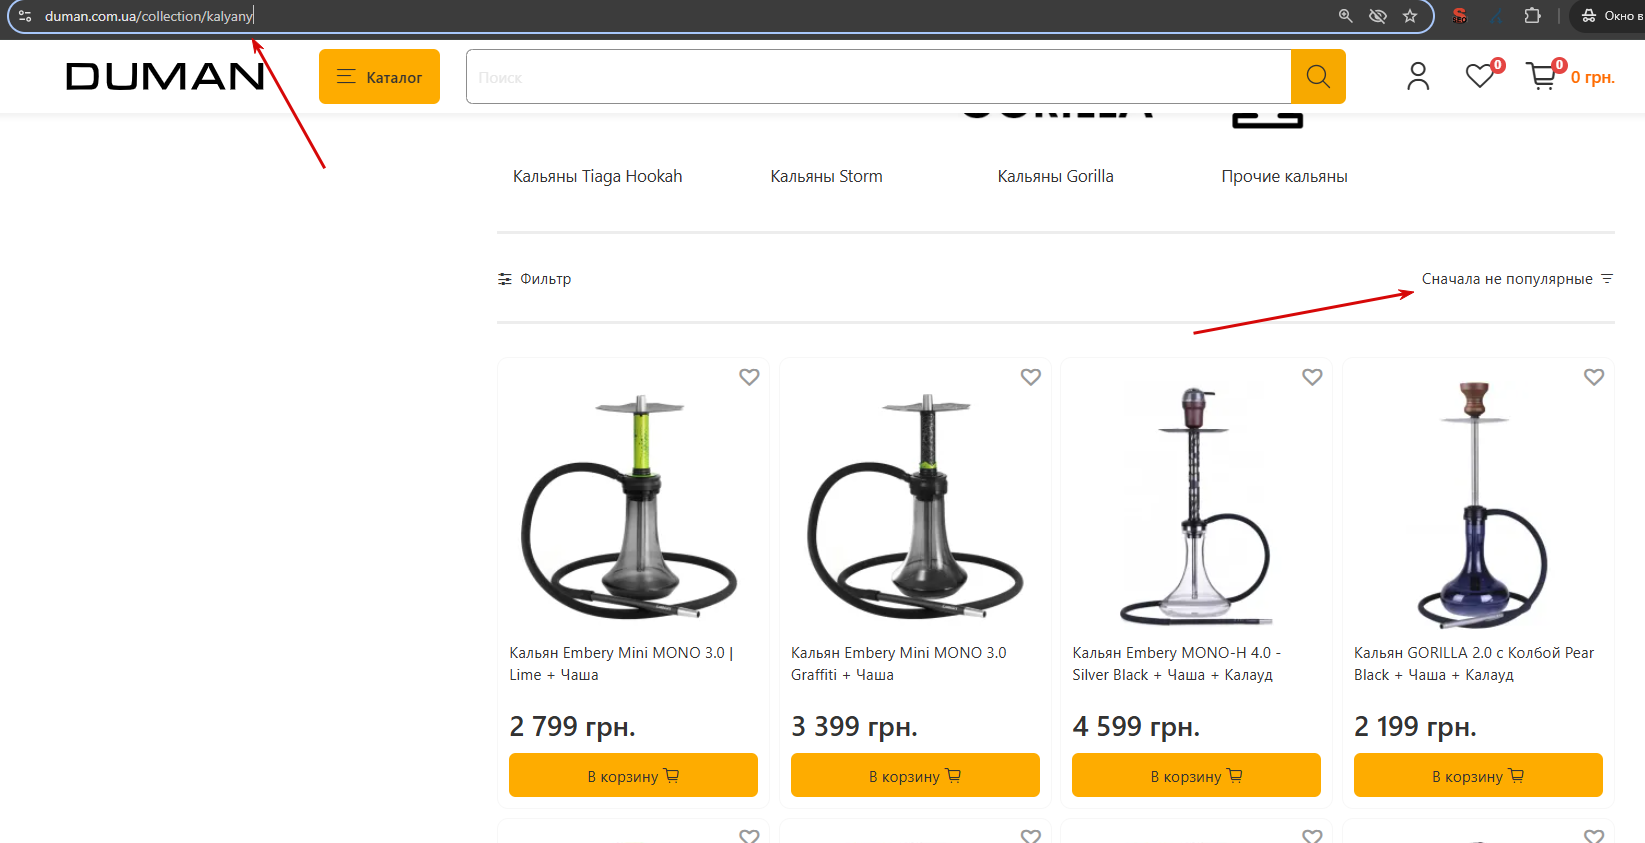Screen dimensions: 1645x843
Task: Open Embery MONO-H 4.0 Silver Black product image
Action: pyautogui.click(x=1196, y=505)
